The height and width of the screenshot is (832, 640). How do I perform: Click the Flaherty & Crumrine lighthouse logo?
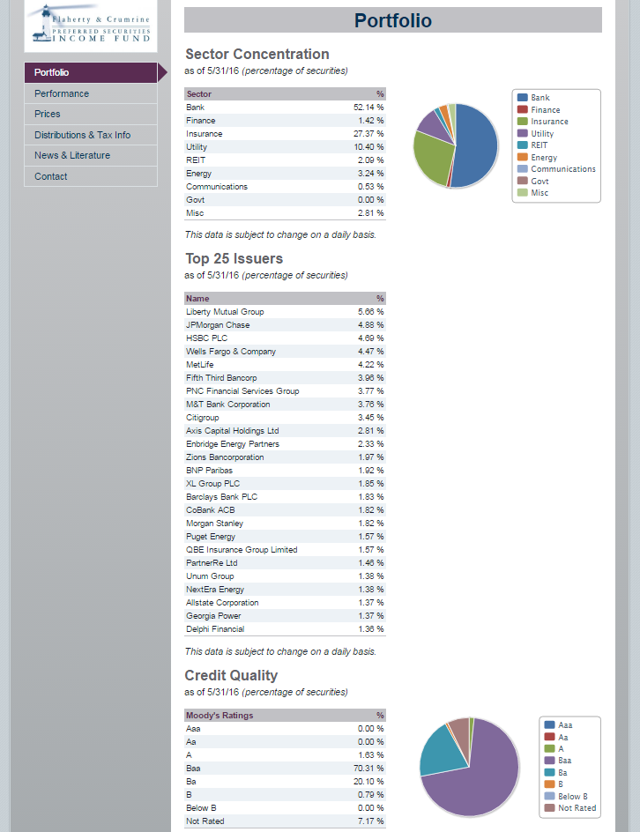tap(91, 24)
